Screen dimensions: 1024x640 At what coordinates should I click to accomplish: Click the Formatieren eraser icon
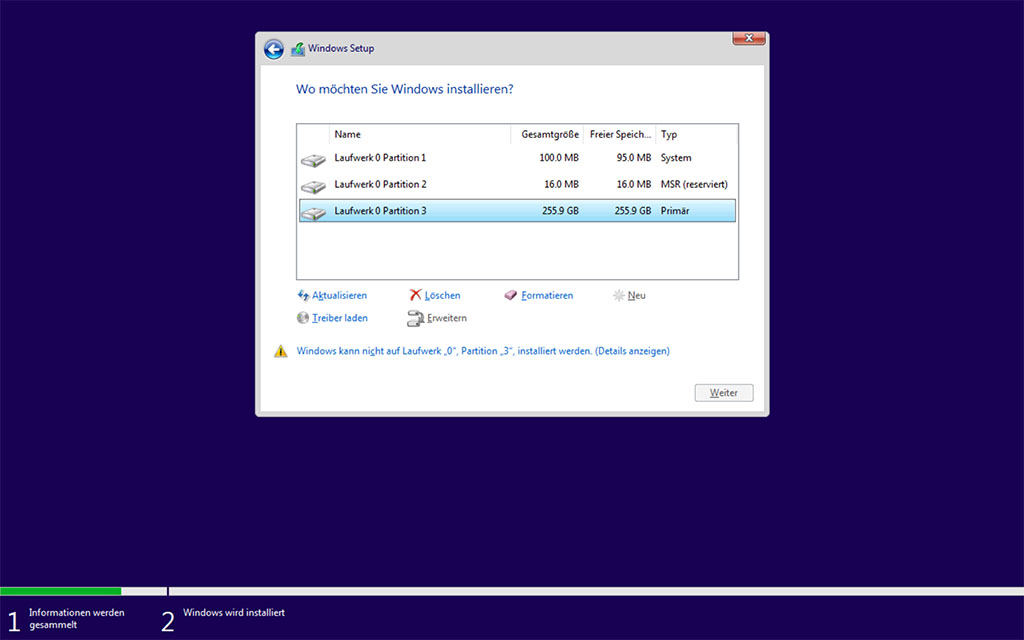tap(511, 295)
